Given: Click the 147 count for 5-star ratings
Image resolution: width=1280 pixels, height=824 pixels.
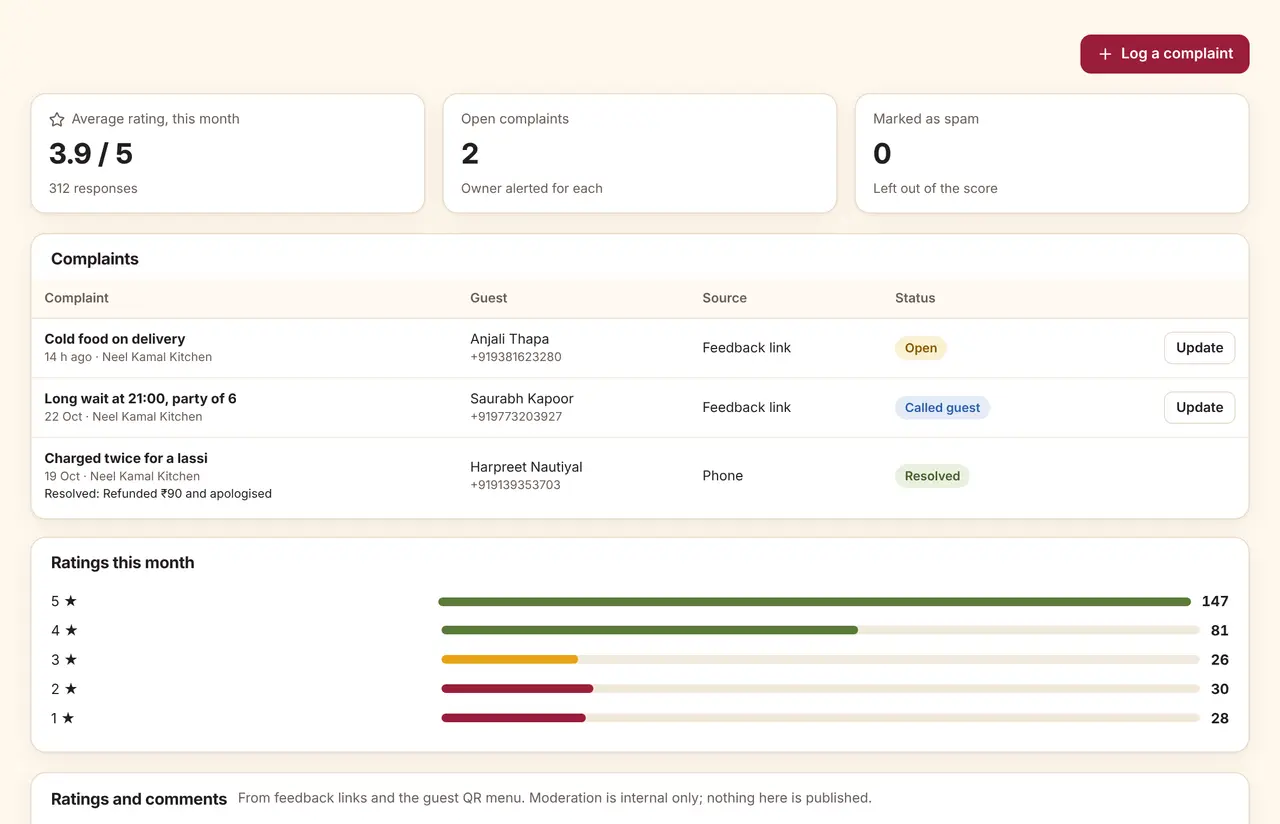Looking at the screenshot, I should point(1215,602).
